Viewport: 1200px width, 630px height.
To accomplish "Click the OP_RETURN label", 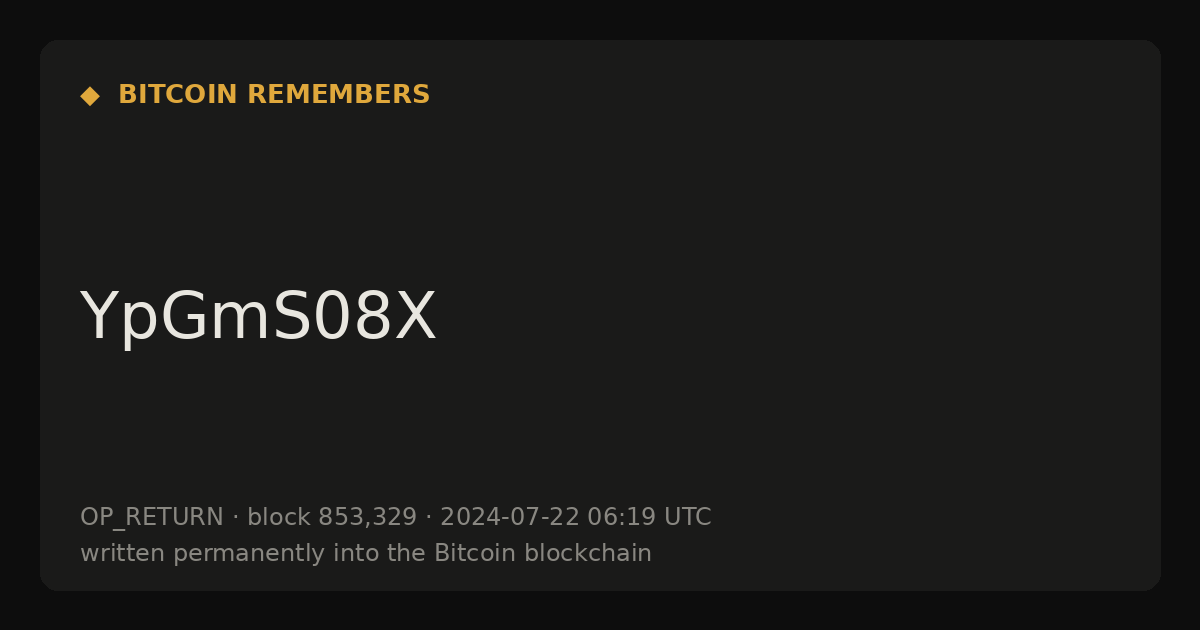I will [x=152, y=518].
